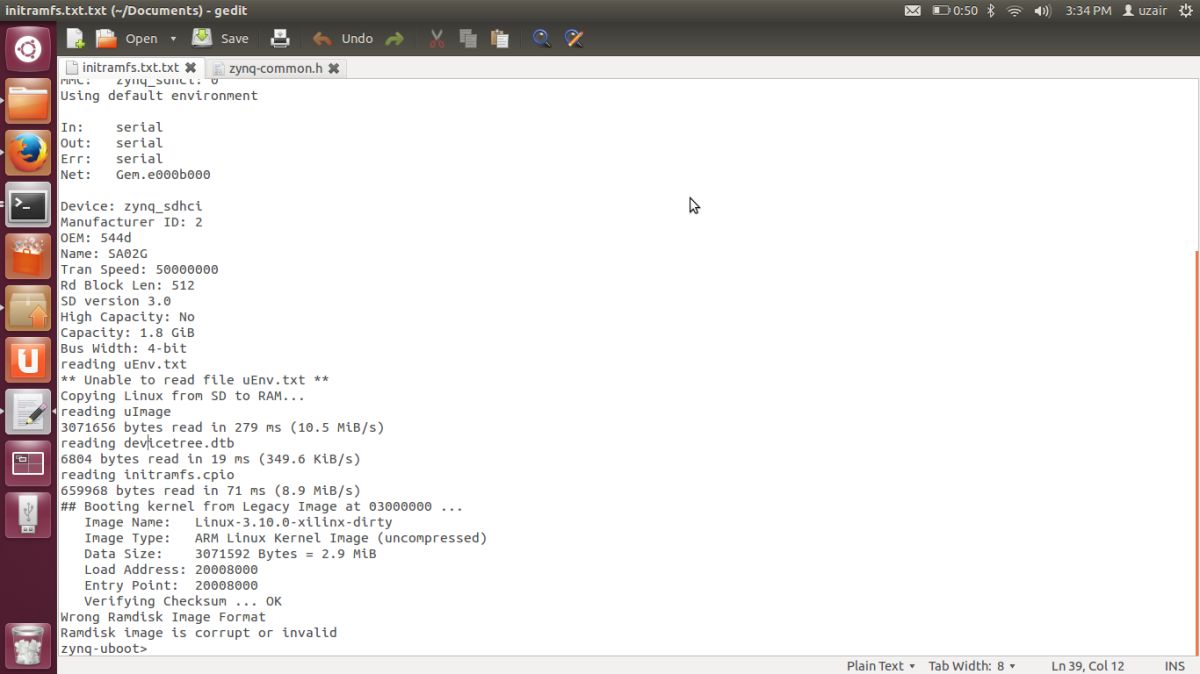Screen dimensions: 1200x674
Task: Open the Tab Width dropdown
Action: tap(972, 665)
